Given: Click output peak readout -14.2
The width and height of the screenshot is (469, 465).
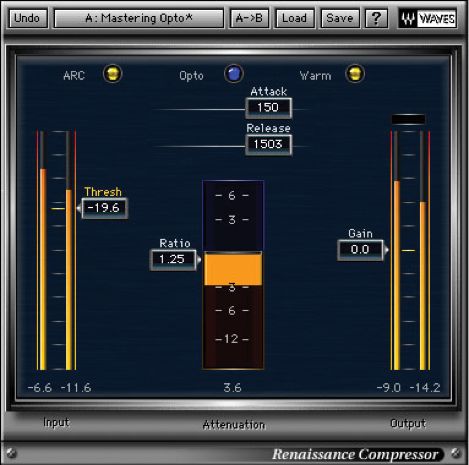Looking at the screenshot, I should [x=425, y=388].
